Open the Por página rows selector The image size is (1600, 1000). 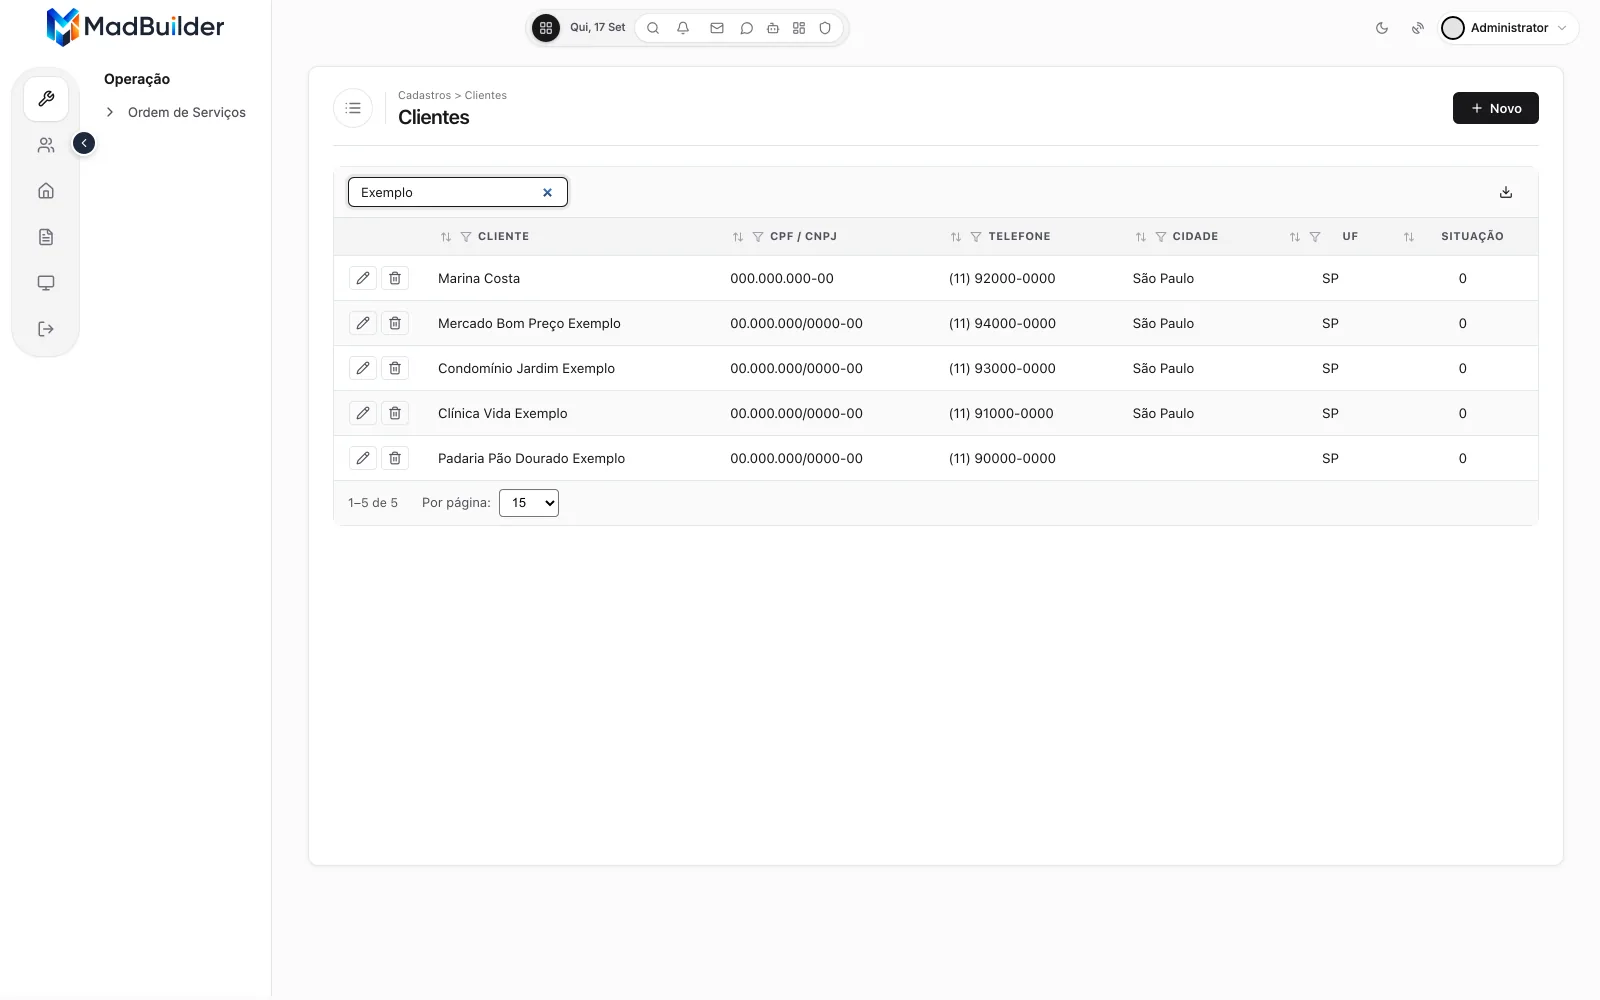click(529, 503)
